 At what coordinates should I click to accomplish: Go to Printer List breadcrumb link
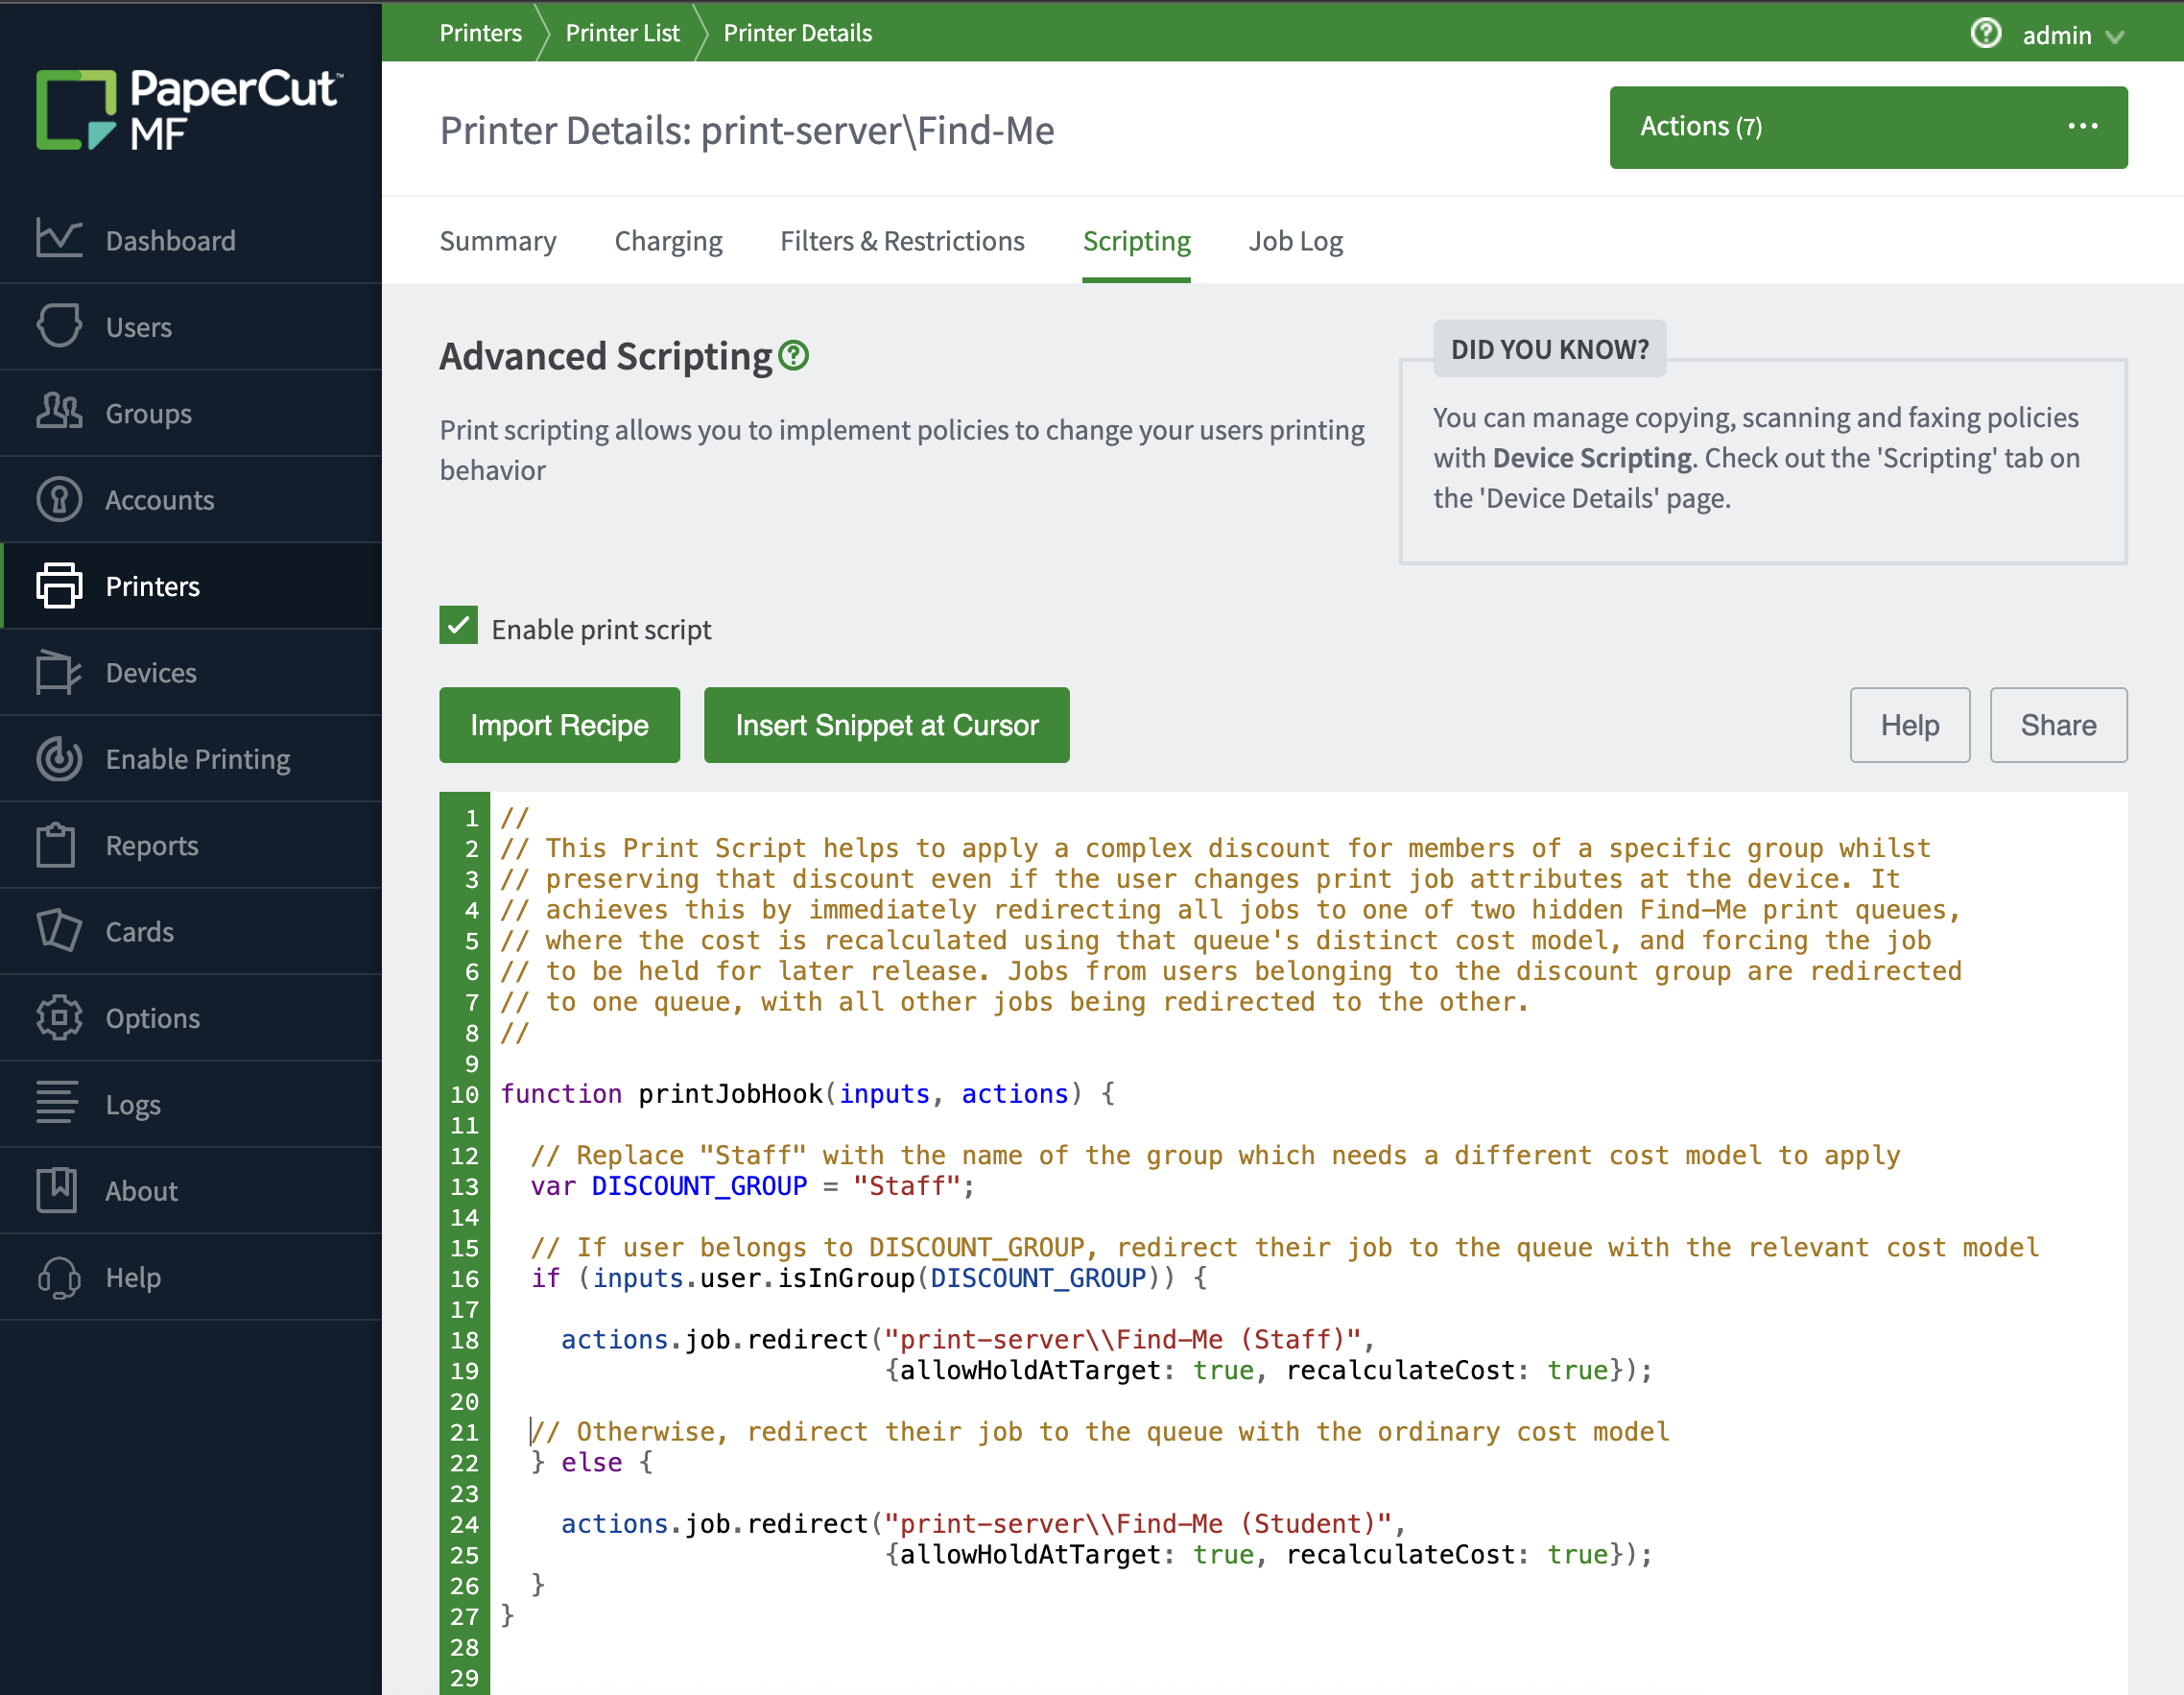622,33
